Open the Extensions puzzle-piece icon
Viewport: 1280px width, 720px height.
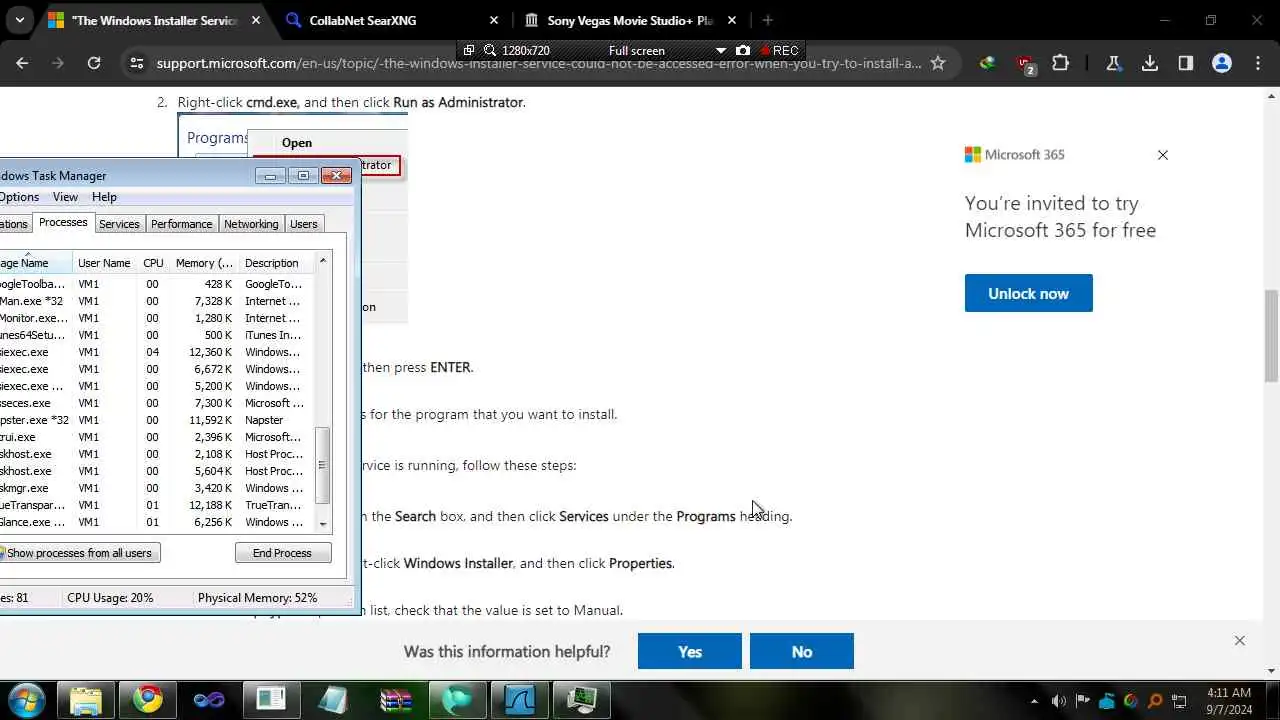click(1060, 63)
